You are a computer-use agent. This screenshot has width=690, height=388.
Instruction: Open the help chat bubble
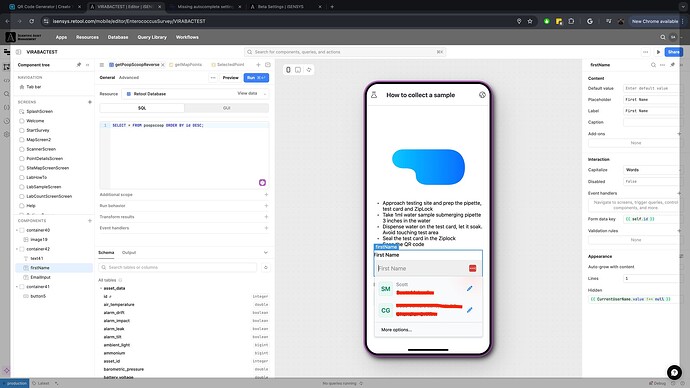tap(674, 372)
